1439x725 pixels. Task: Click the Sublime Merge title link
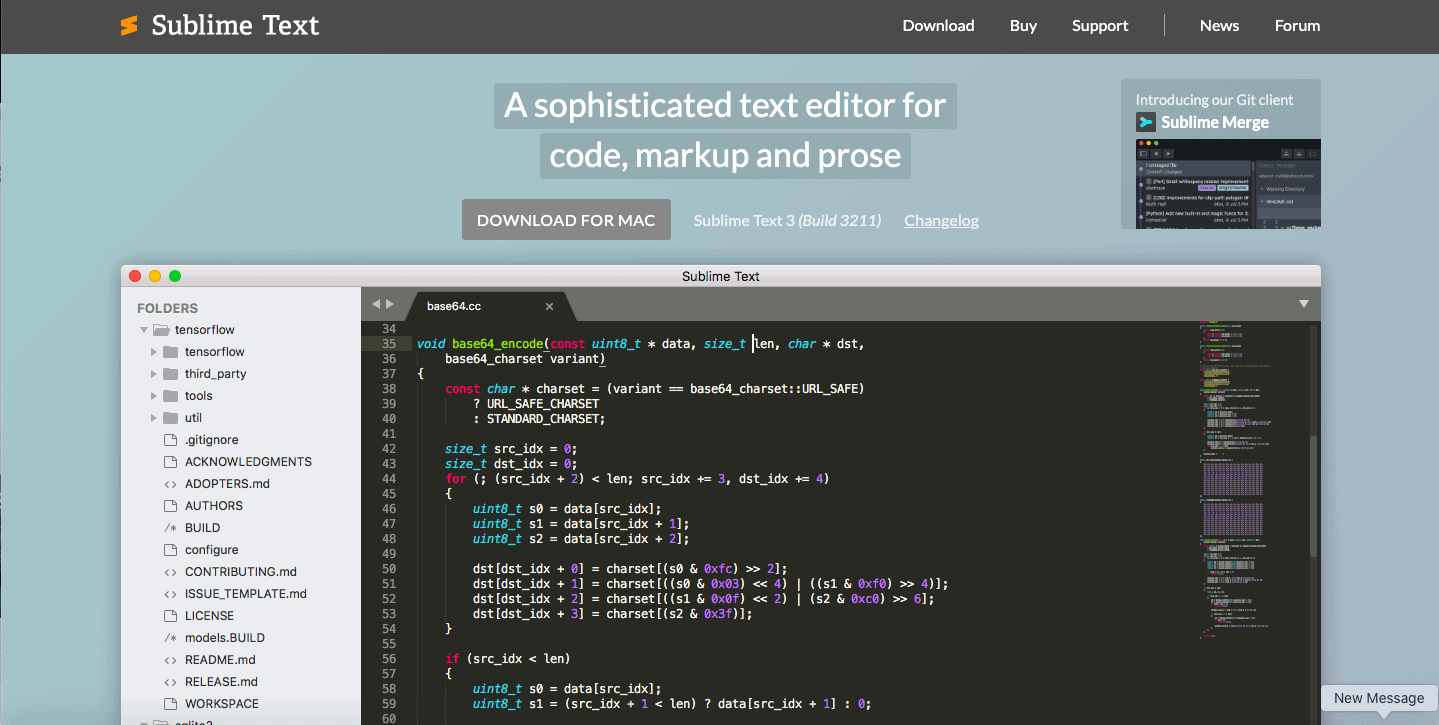pos(1215,122)
